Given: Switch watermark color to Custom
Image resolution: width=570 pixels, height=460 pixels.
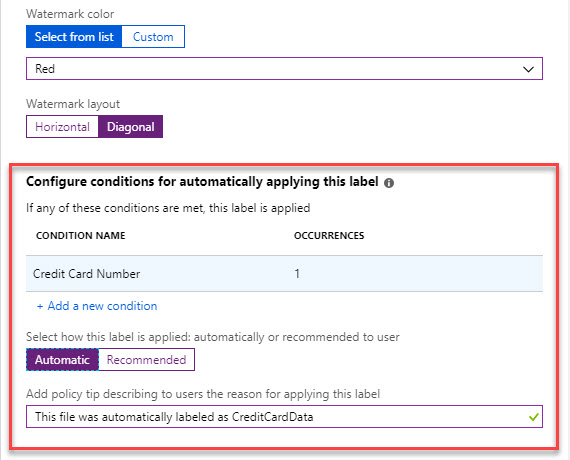Looking at the screenshot, I should pos(153,36).
